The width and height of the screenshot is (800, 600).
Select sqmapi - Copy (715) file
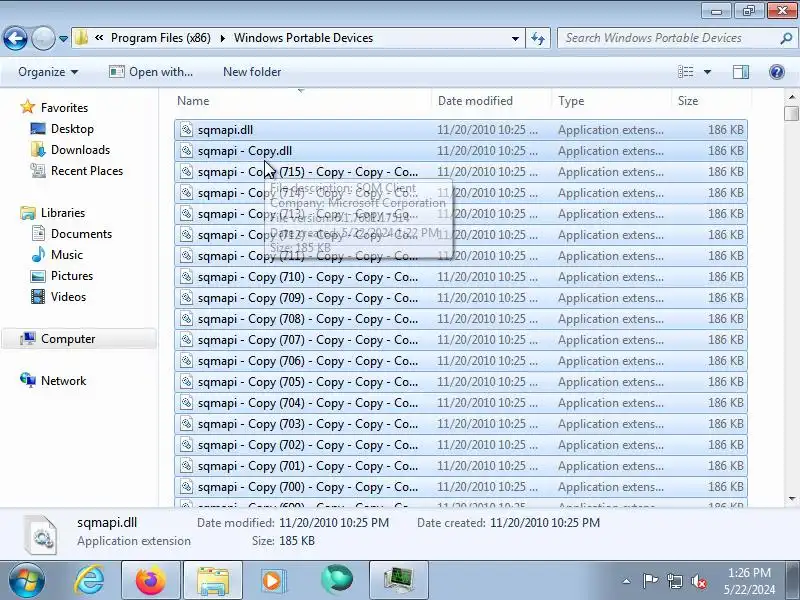tap(461, 171)
